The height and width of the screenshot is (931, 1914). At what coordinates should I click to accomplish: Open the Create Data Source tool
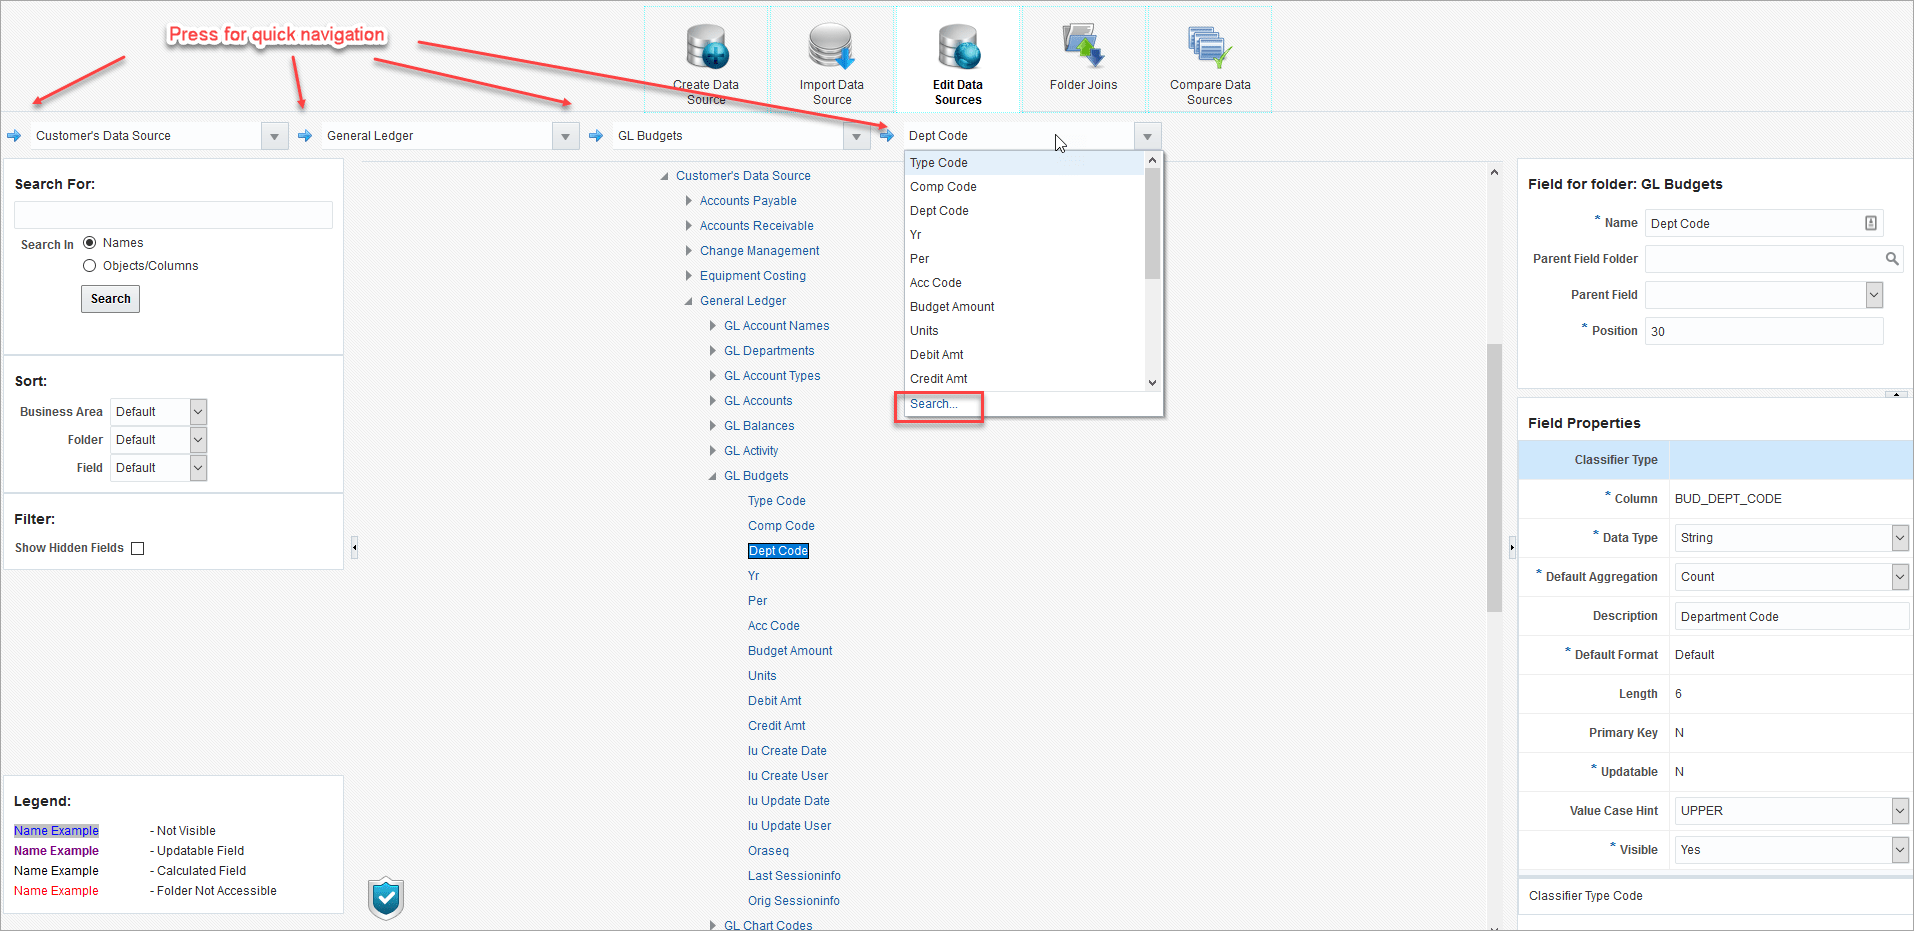707,60
